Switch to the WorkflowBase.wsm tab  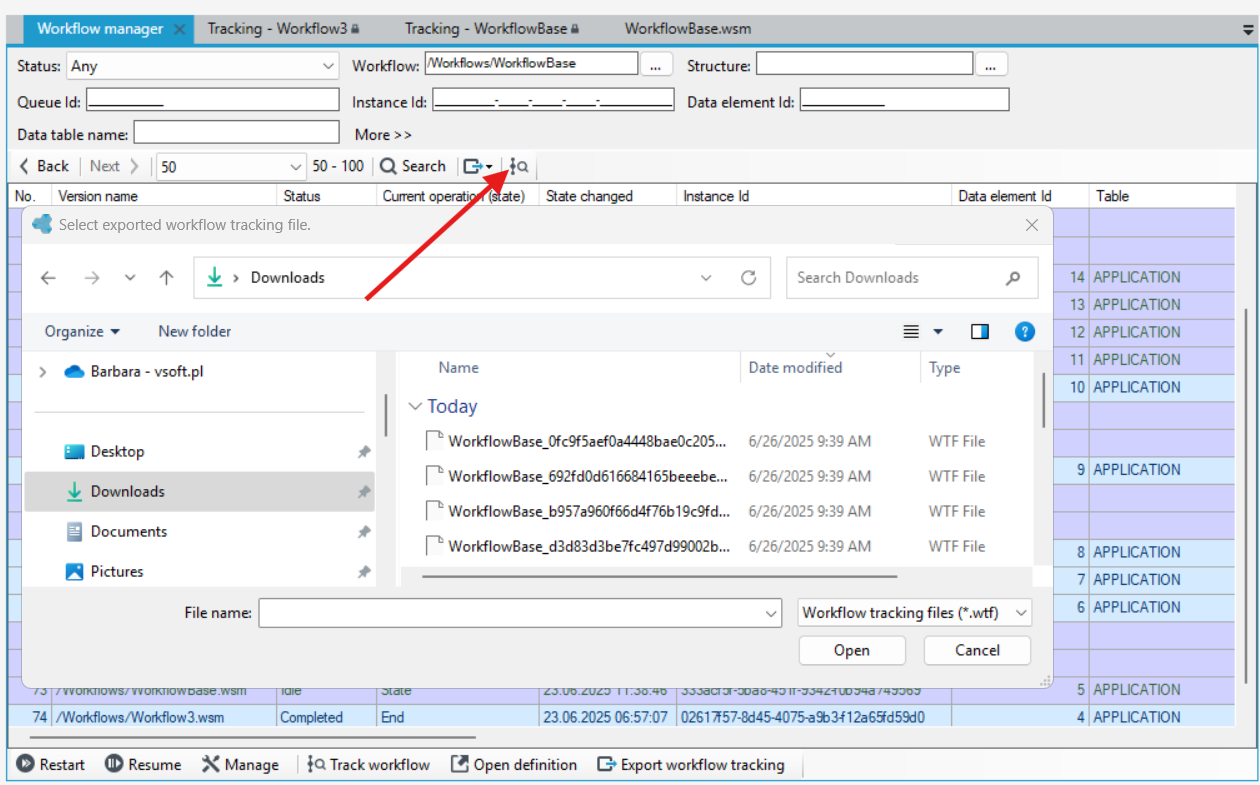pyautogui.click(x=688, y=29)
